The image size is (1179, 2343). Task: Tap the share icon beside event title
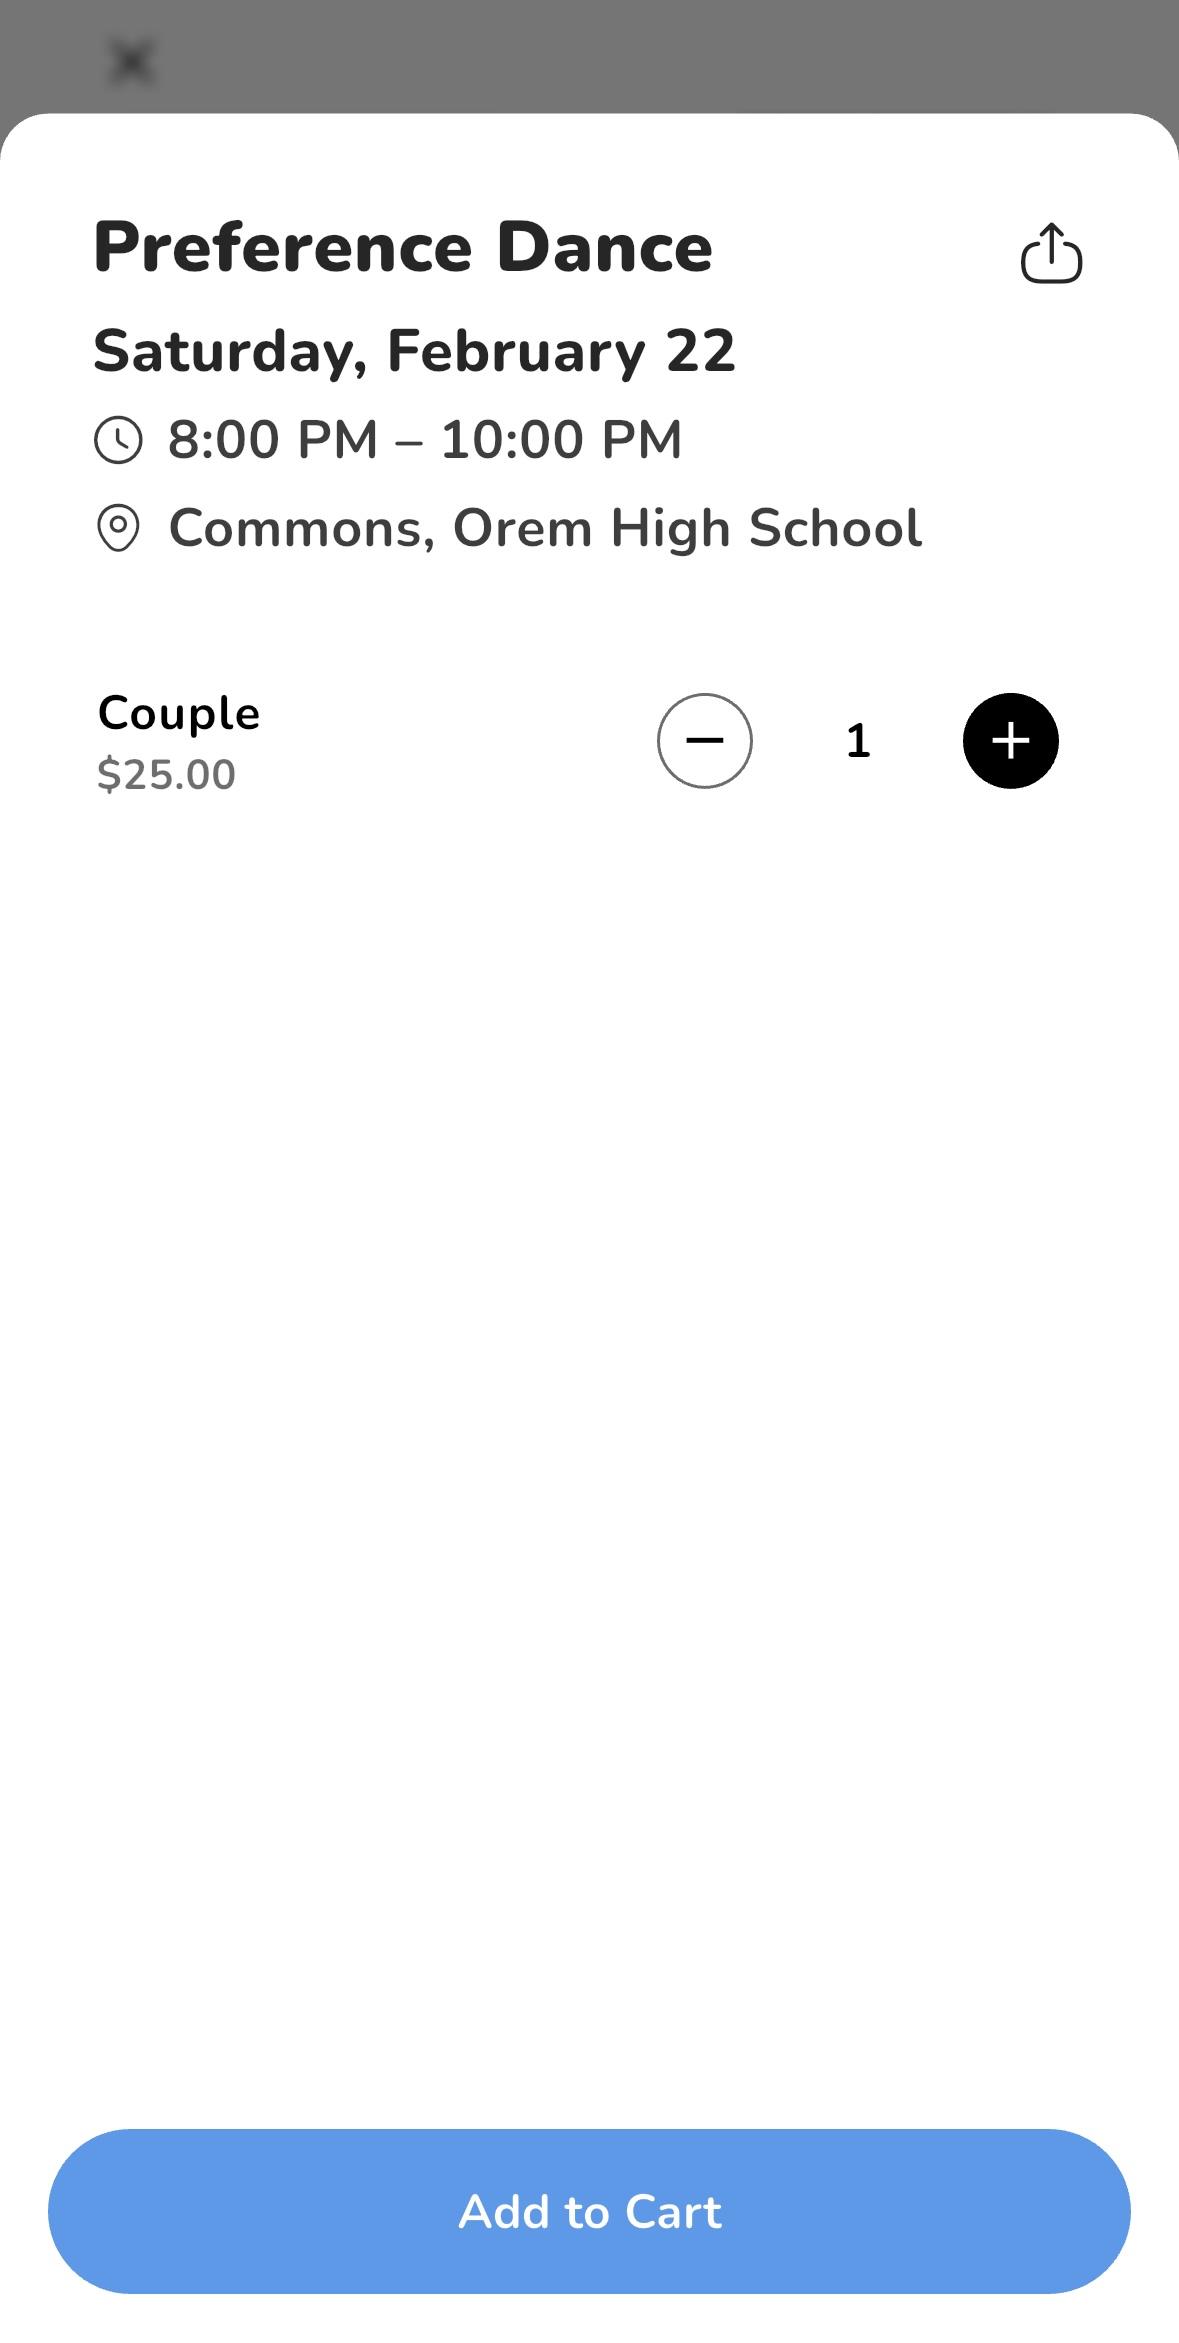1051,253
